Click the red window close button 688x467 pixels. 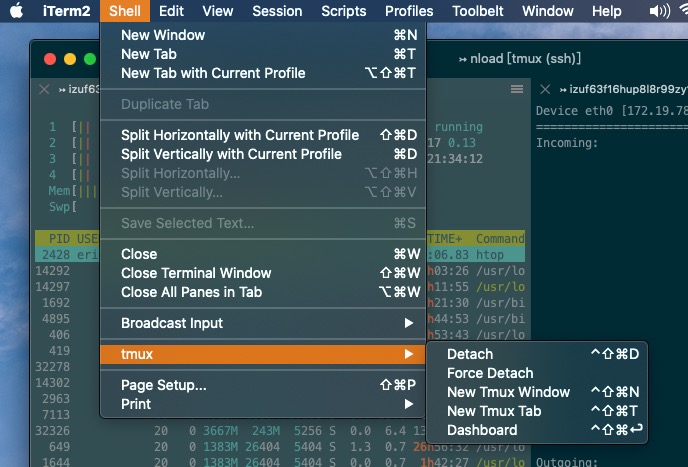tap(50, 59)
